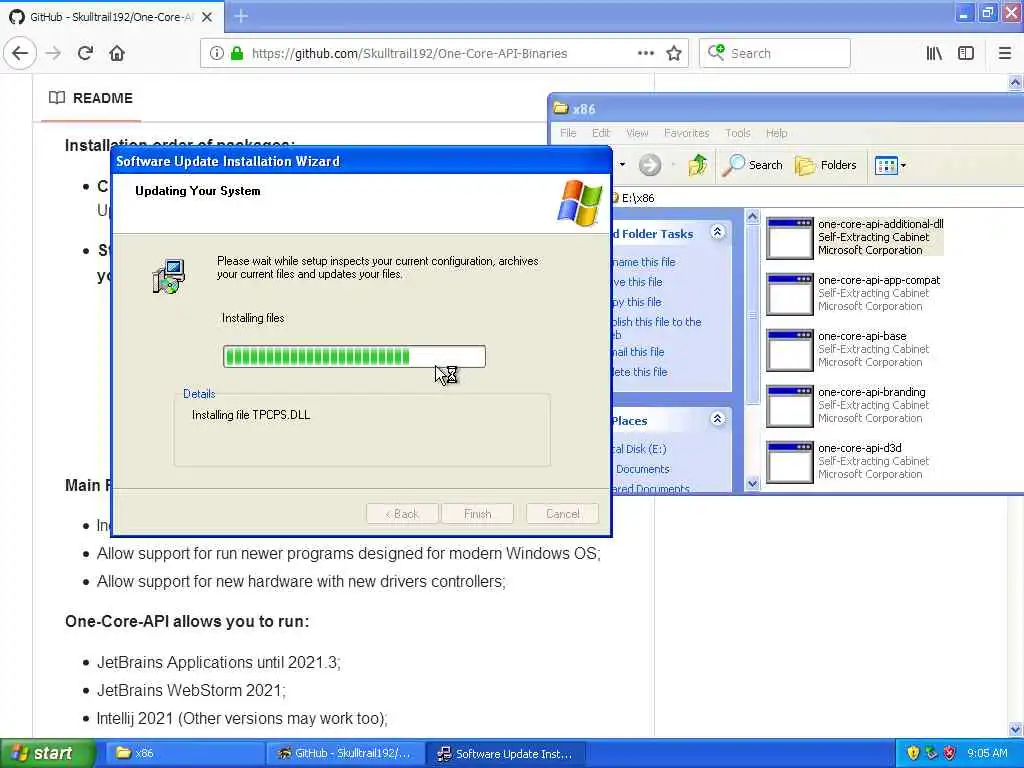This screenshot has width=1024, height=768.
Task: Collapse Other Places panel
Action: pos(717,419)
